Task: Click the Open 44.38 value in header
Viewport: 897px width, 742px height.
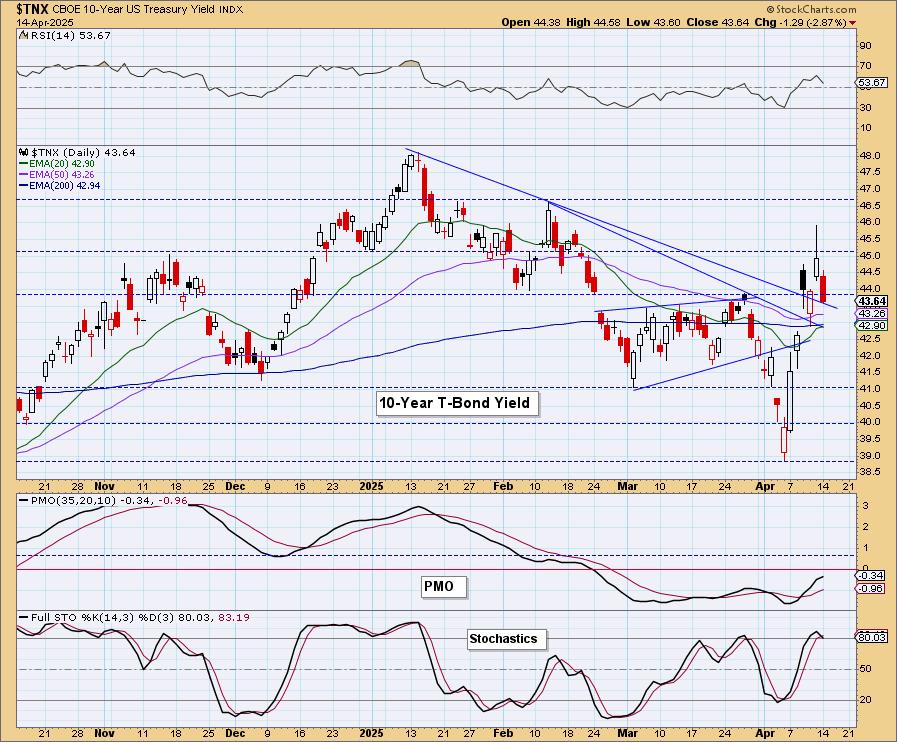Action: pyautogui.click(x=531, y=22)
